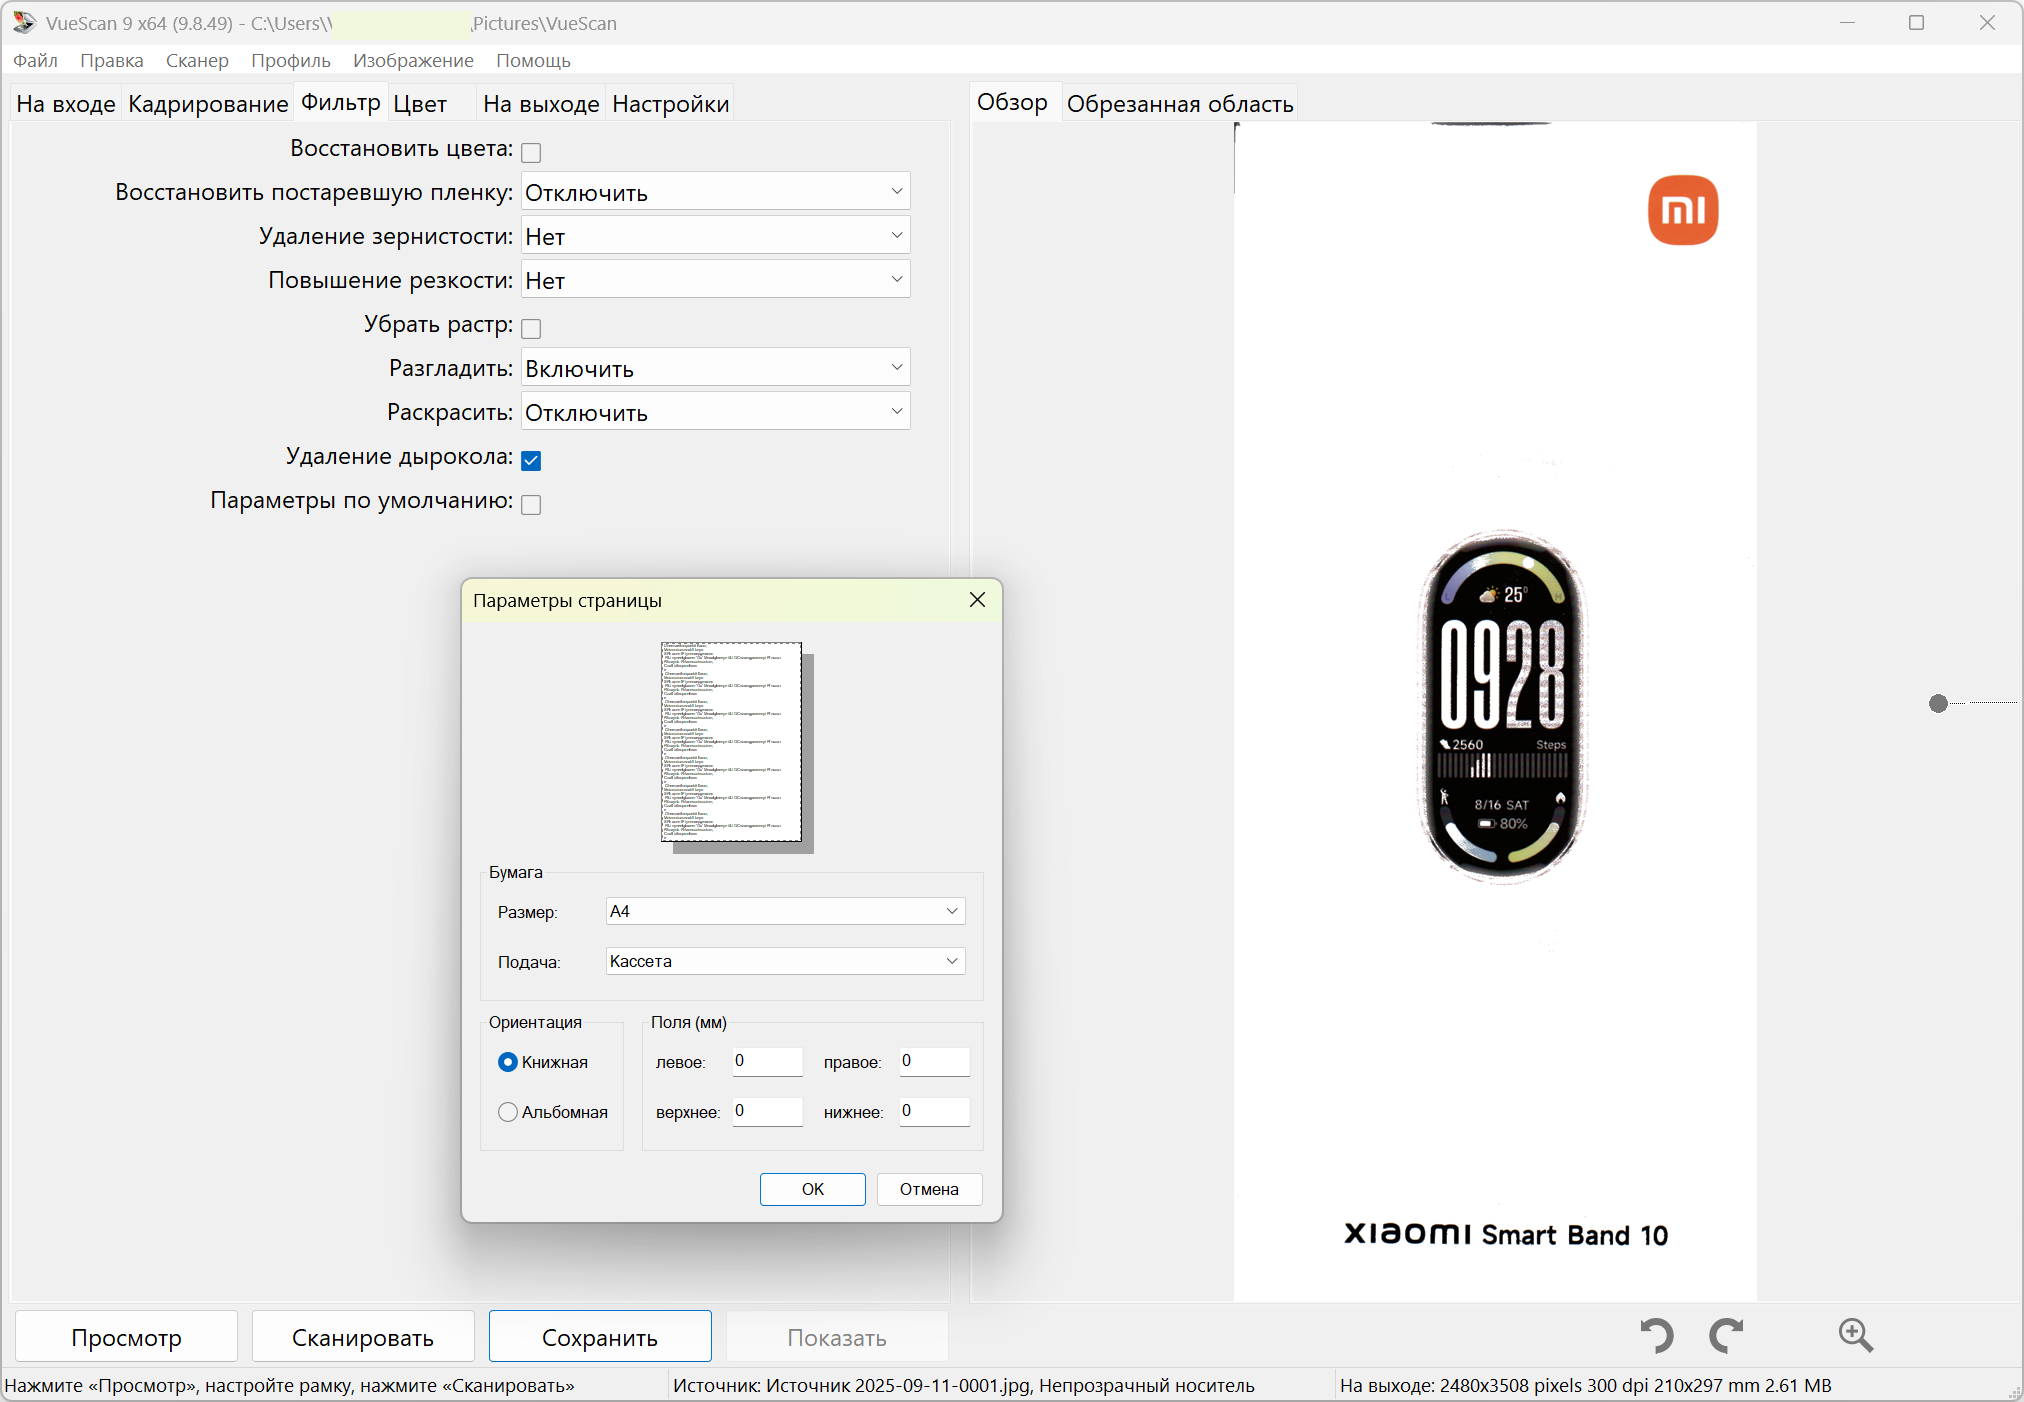Click the Размер dropdown arrow icon
Image resolution: width=2024 pixels, height=1402 pixels.
tap(951, 911)
